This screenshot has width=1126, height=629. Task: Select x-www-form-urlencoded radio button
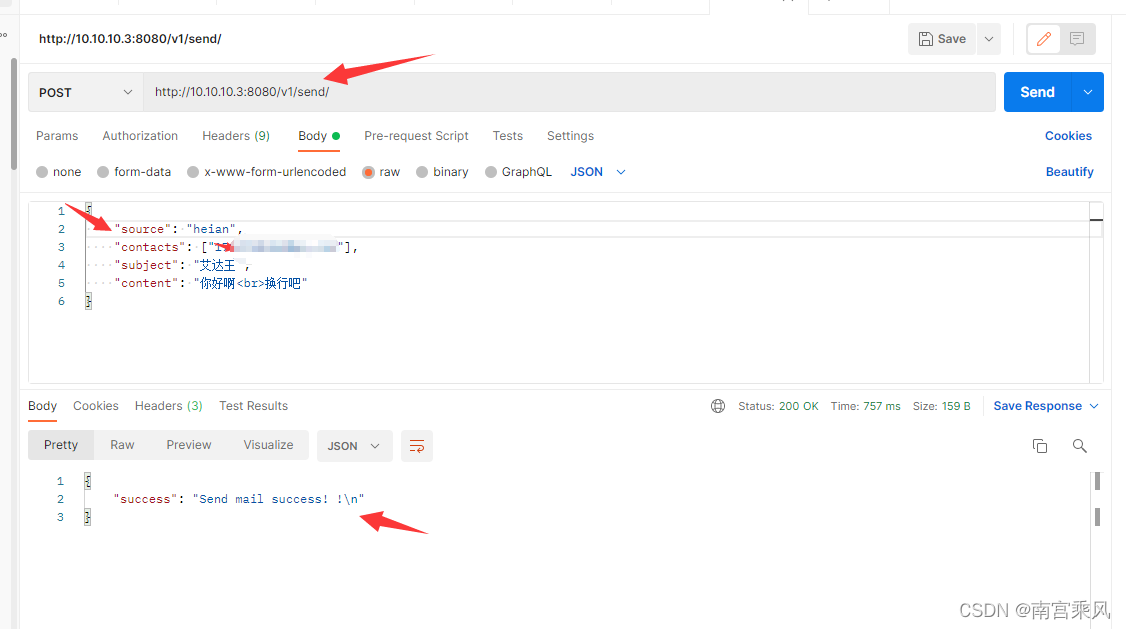click(192, 172)
